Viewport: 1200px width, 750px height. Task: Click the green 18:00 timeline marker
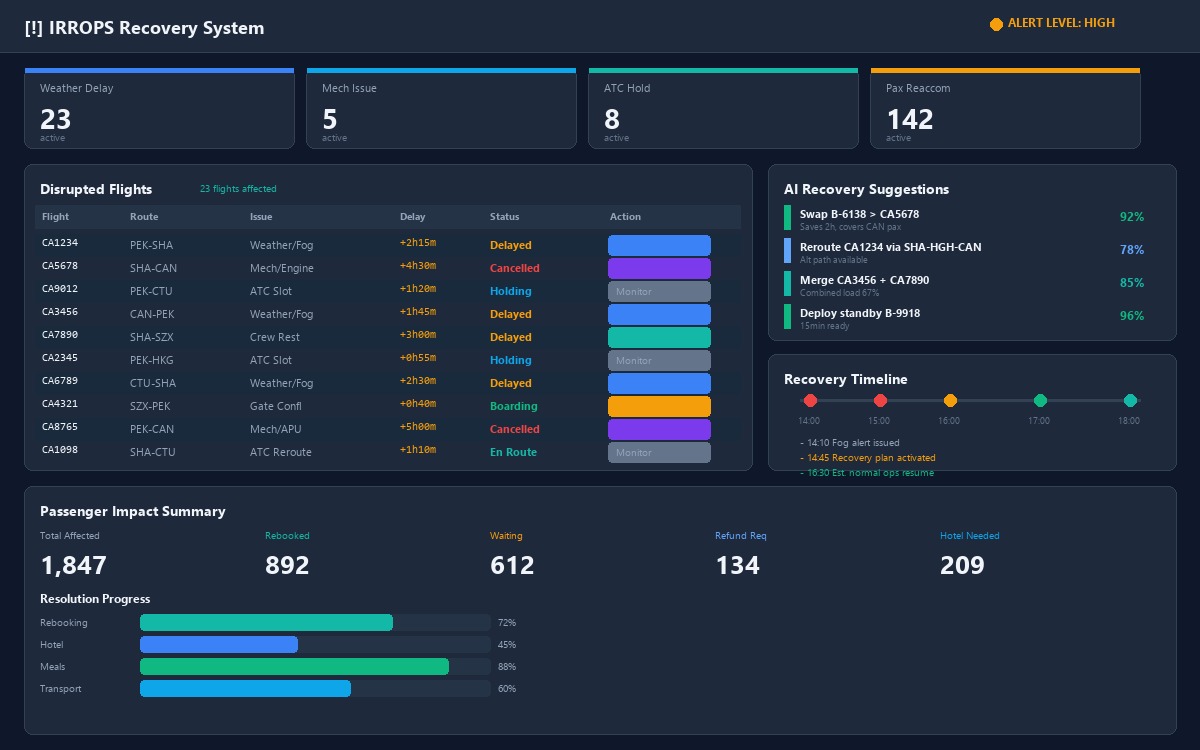[x=1130, y=399]
